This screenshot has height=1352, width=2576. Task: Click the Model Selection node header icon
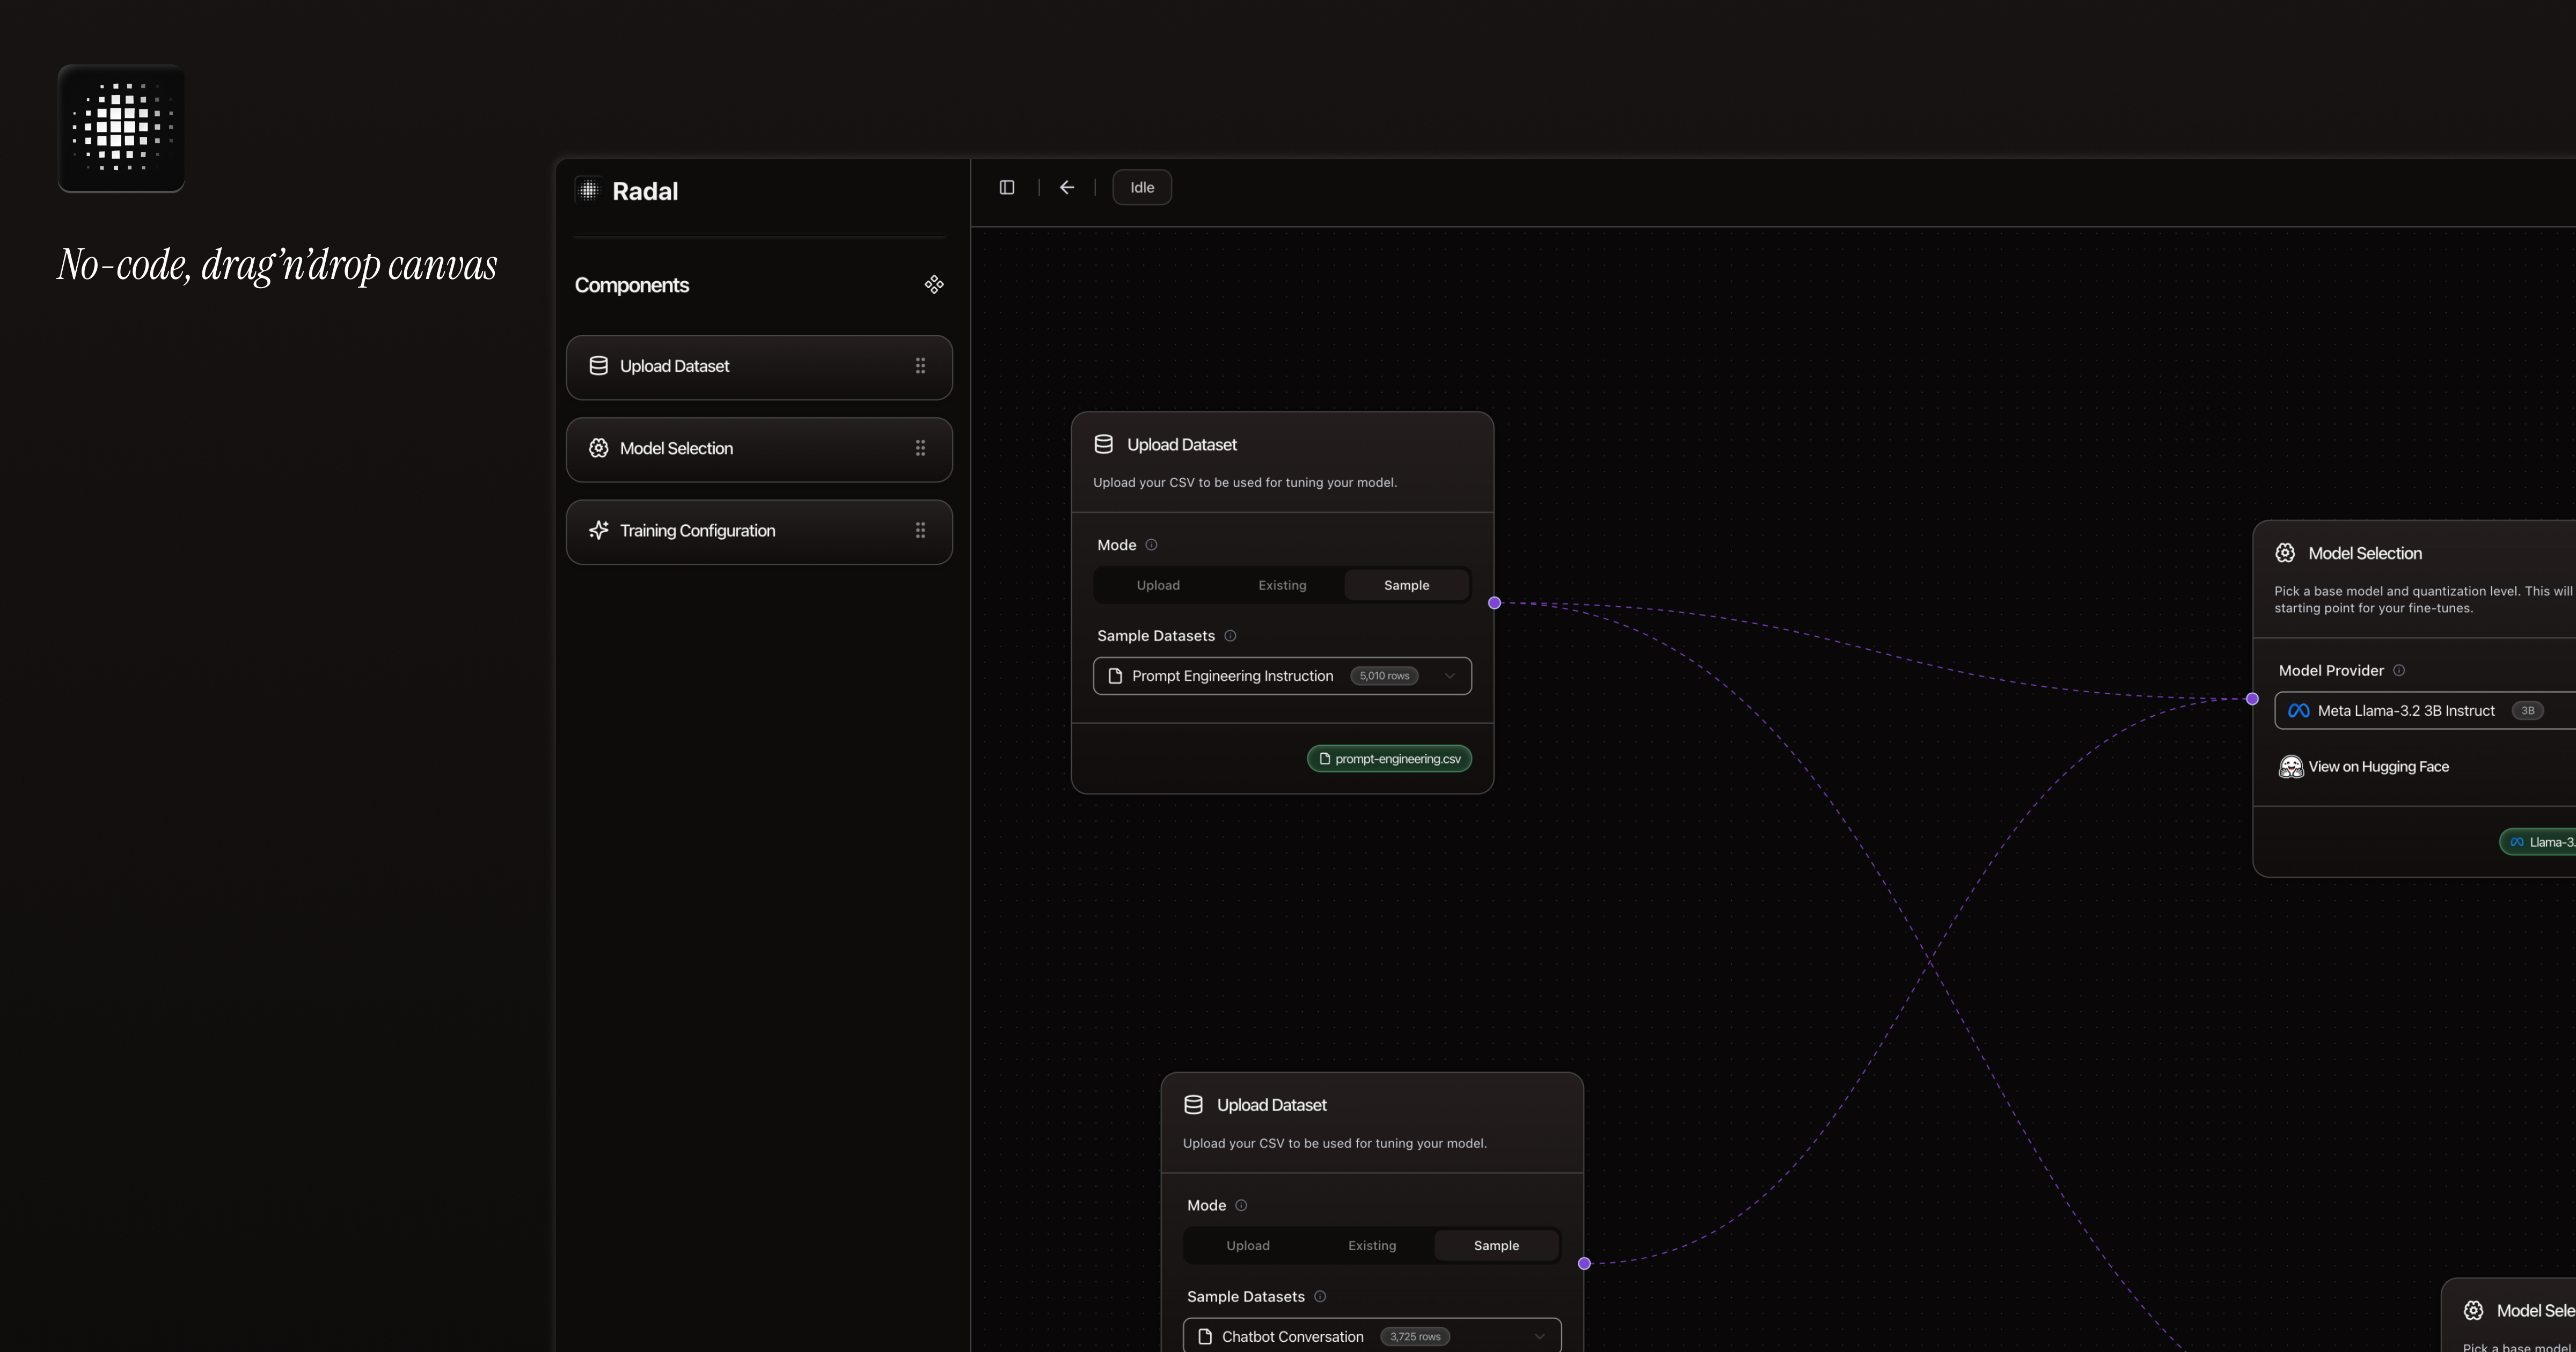(x=2285, y=553)
